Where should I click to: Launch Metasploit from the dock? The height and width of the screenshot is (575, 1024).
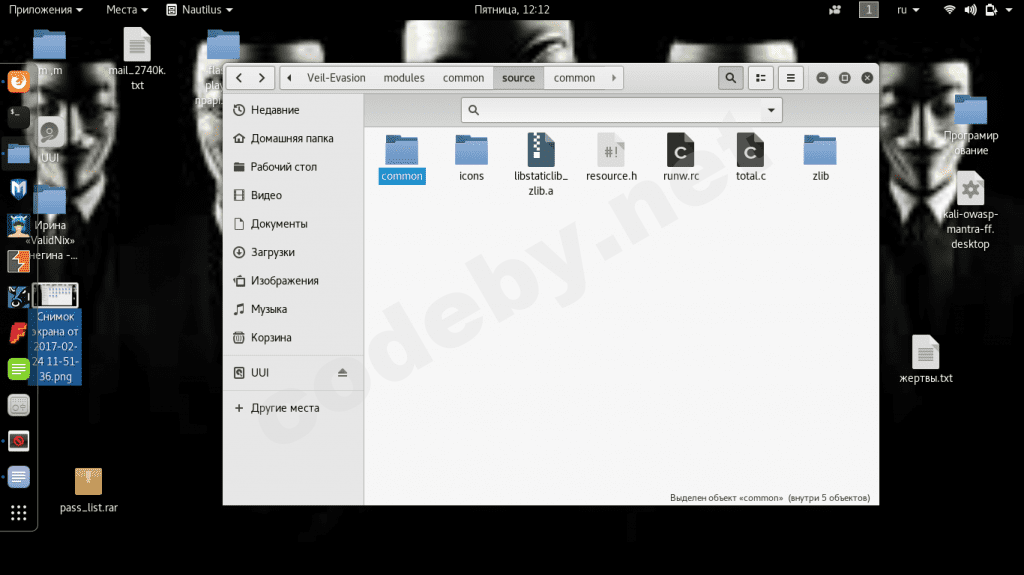tap(18, 189)
